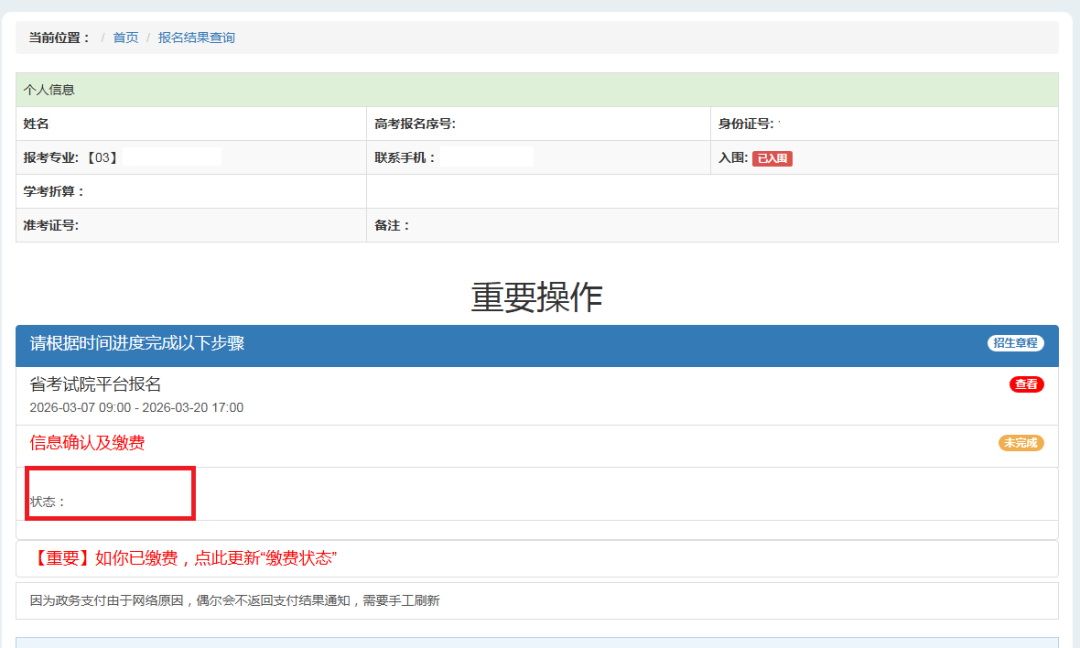1080x648 pixels.
Task: Click the orange 未完成 status badge
Action: pyautogui.click(x=1020, y=443)
